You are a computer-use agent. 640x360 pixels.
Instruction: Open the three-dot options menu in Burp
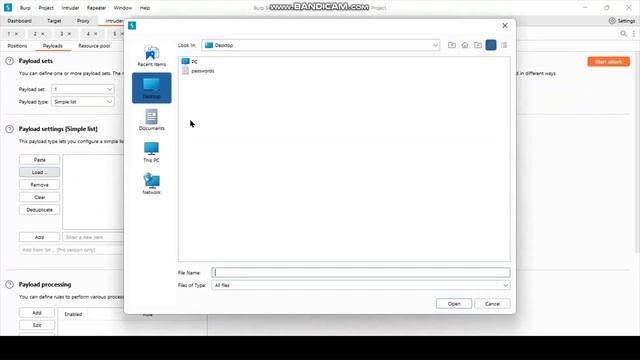point(633,34)
